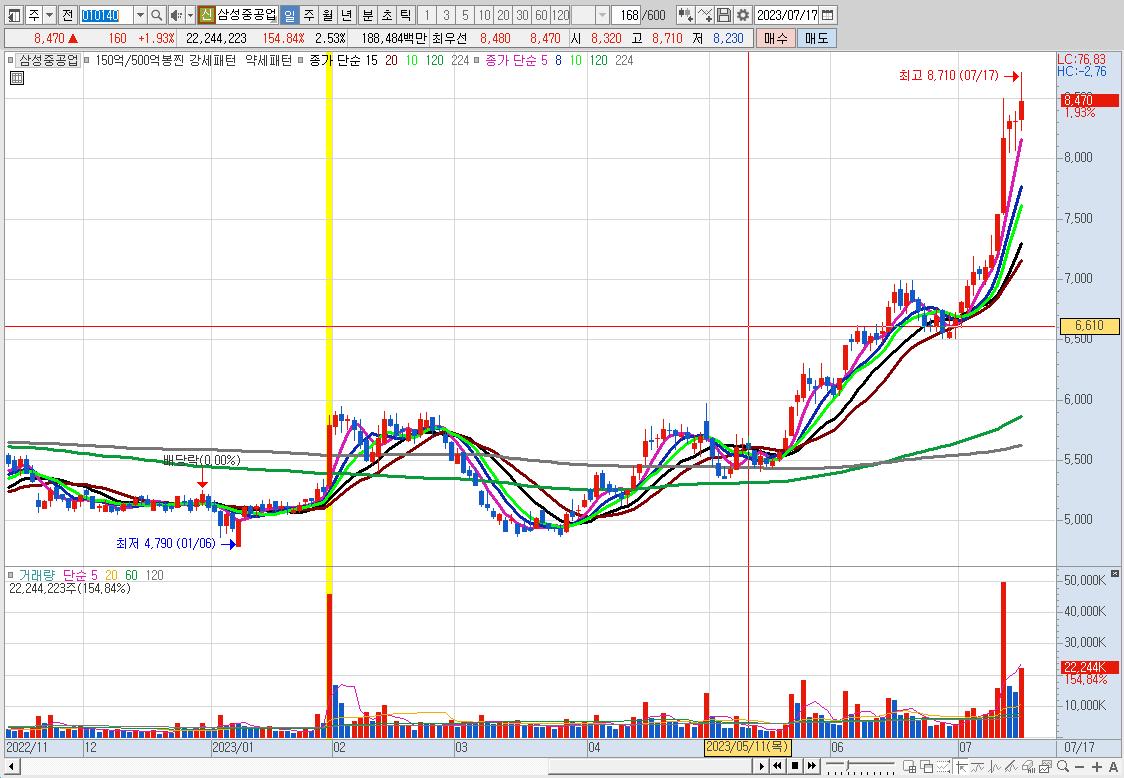Click the 150억/500억봉찐 indicator label
This screenshot has height=778, width=1124.
pyautogui.click(x=140, y=60)
